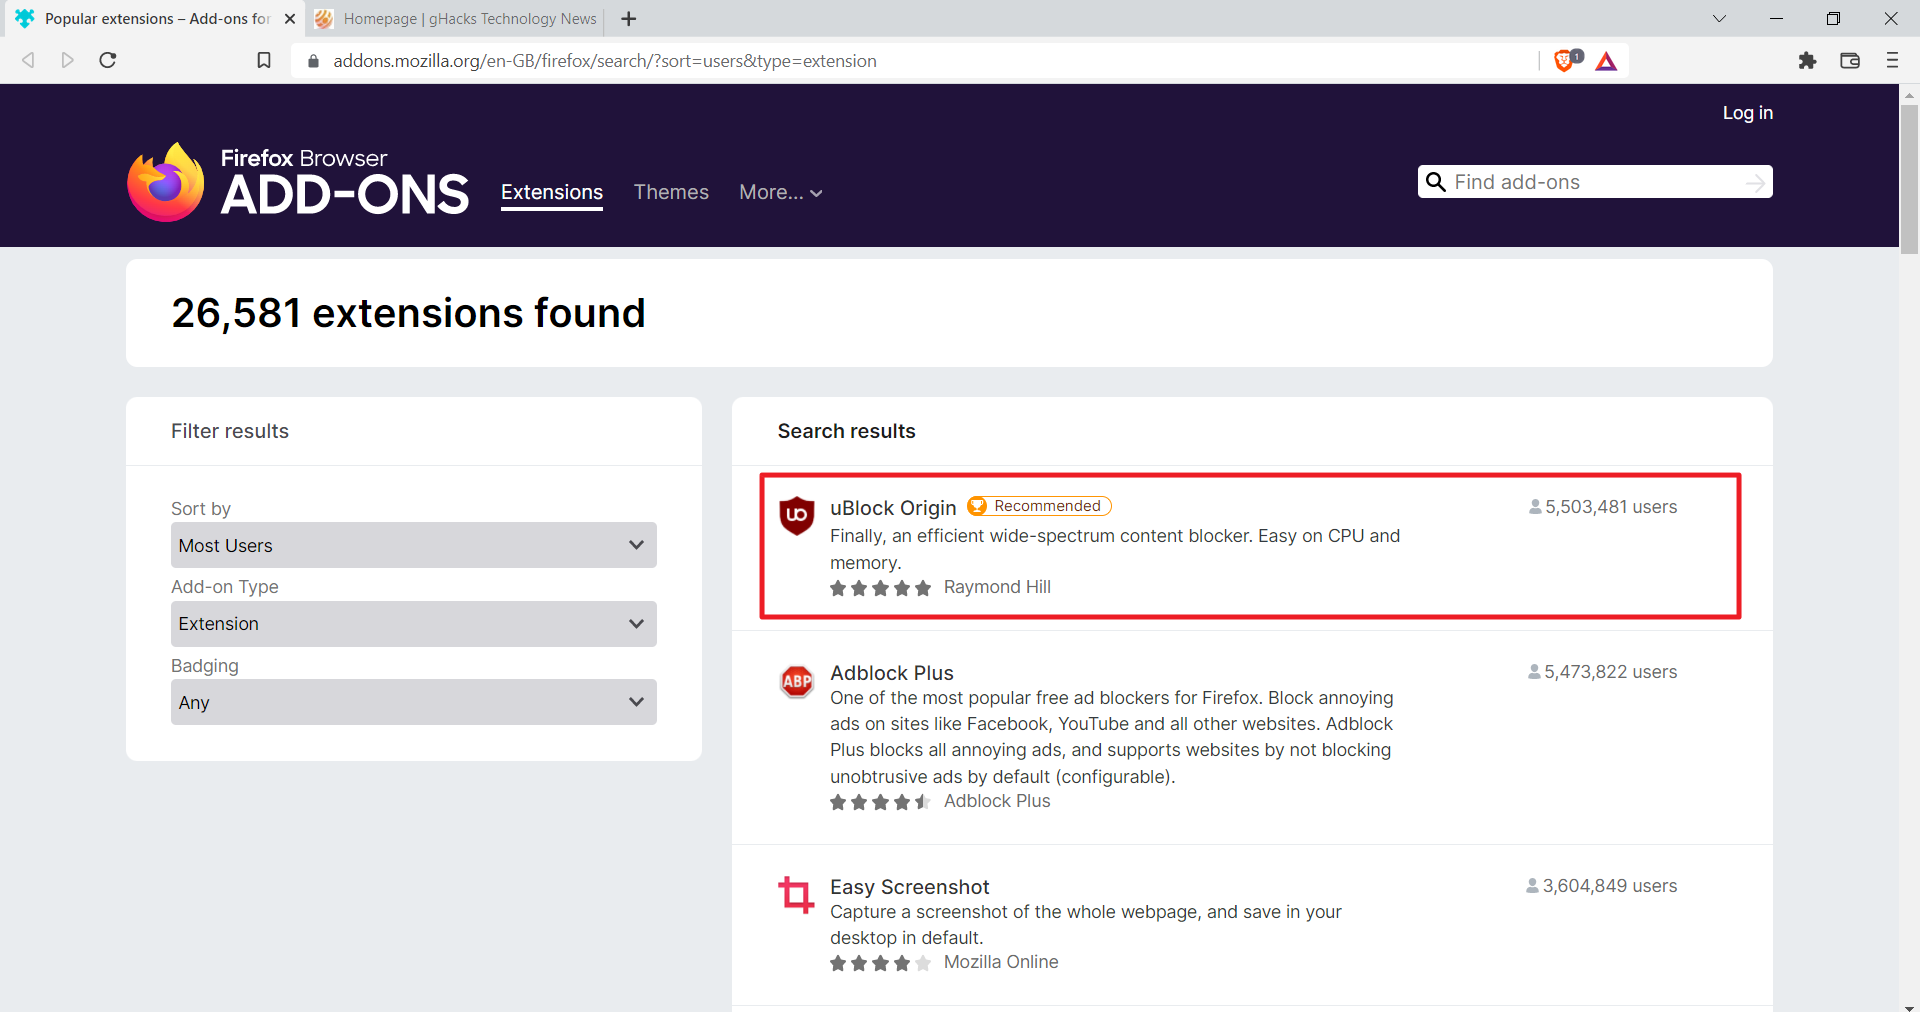View site info via the padlock icon
This screenshot has width=1920, height=1012.
point(313,61)
